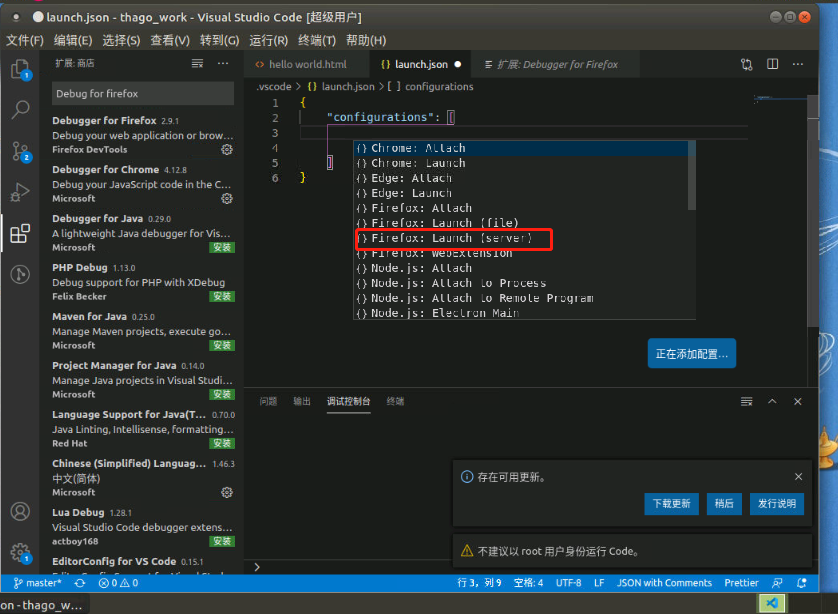Screen dimensions: 838x614
Task: Open the 转到(G) menu
Action: [220, 41]
